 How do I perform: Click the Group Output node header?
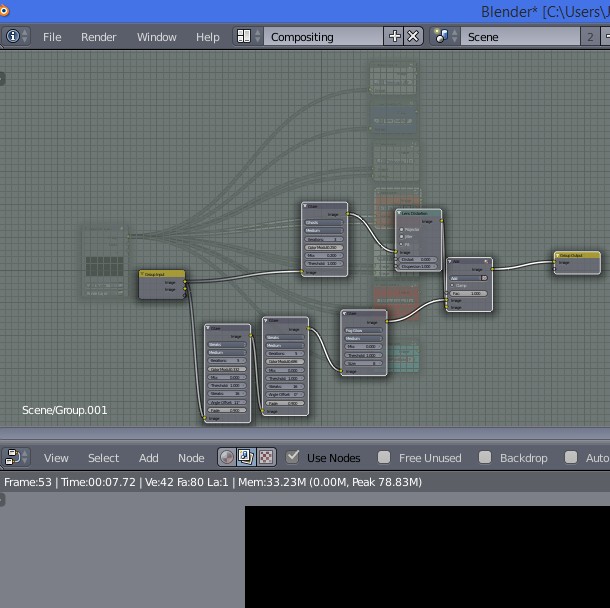click(x=577, y=255)
